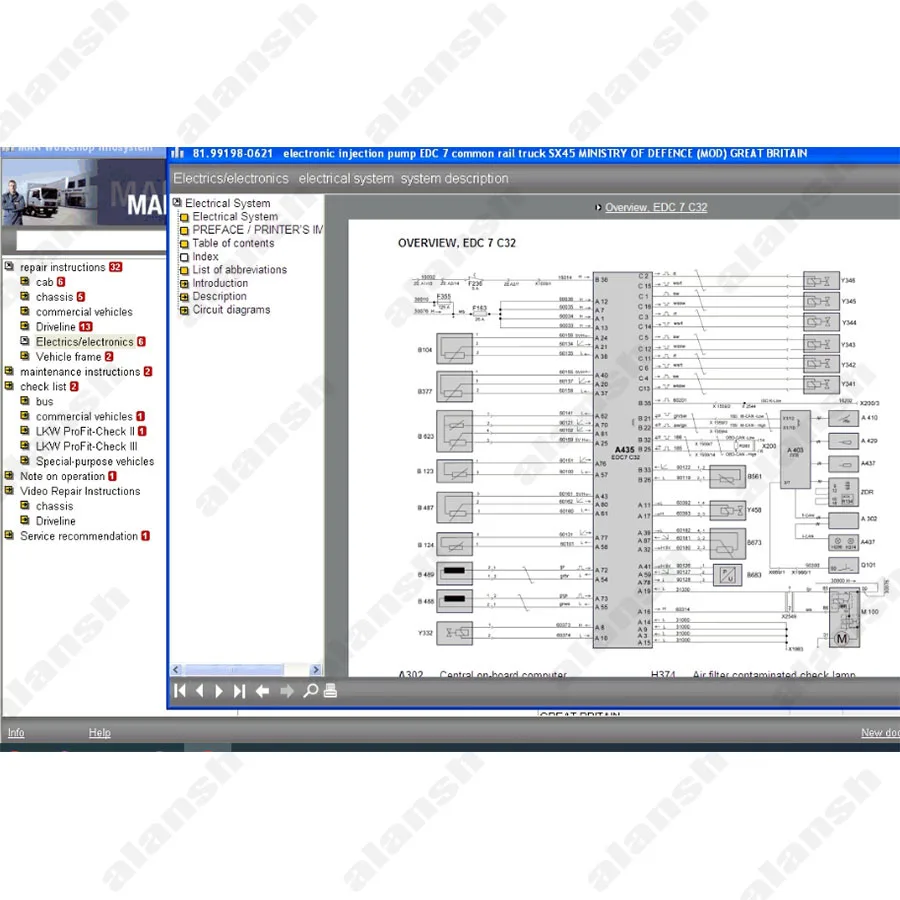Click the horizontal scrollbar thumb of document tree
Image resolution: width=900 pixels, height=900 pixels.
click(234, 669)
